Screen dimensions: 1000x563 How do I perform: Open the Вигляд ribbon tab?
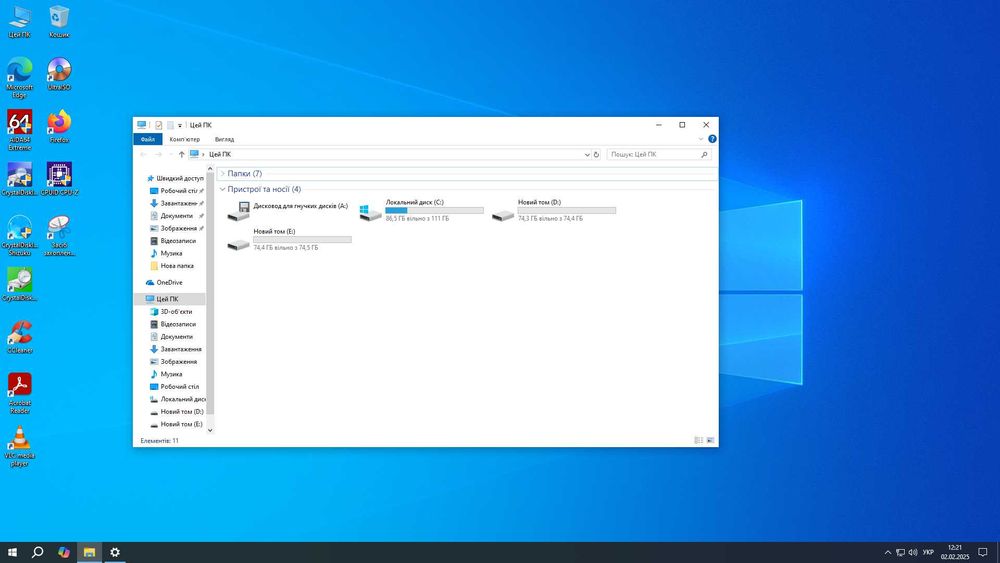click(x=224, y=139)
